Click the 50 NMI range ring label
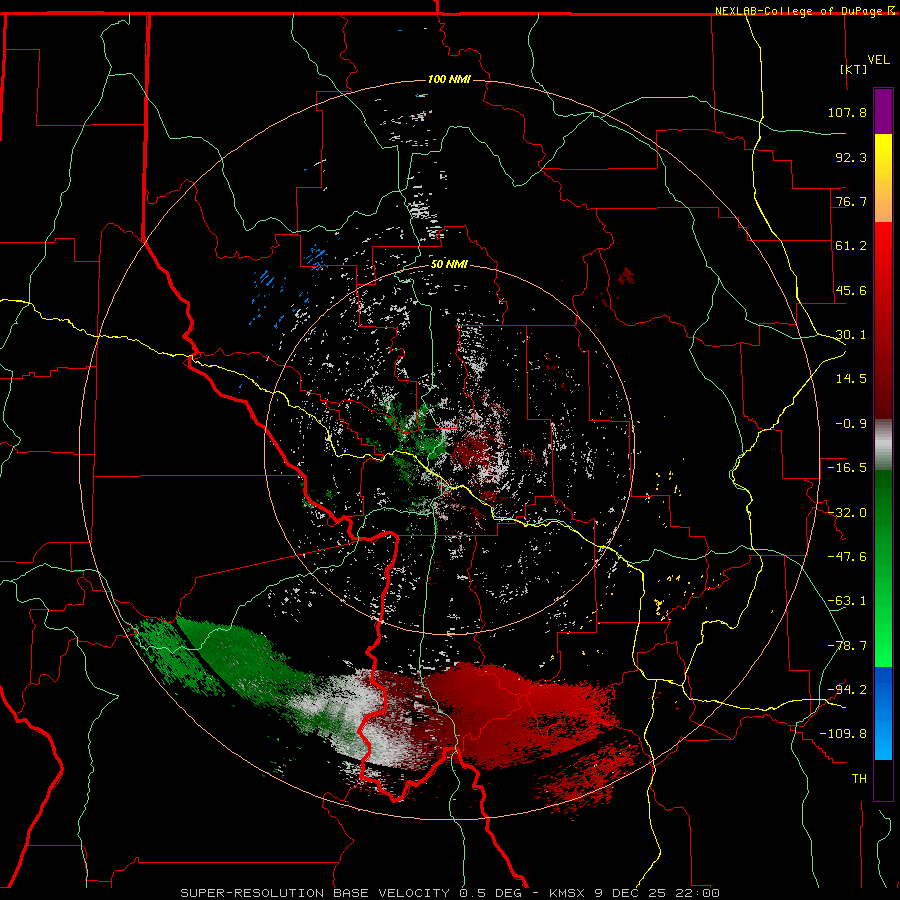 pos(449,265)
